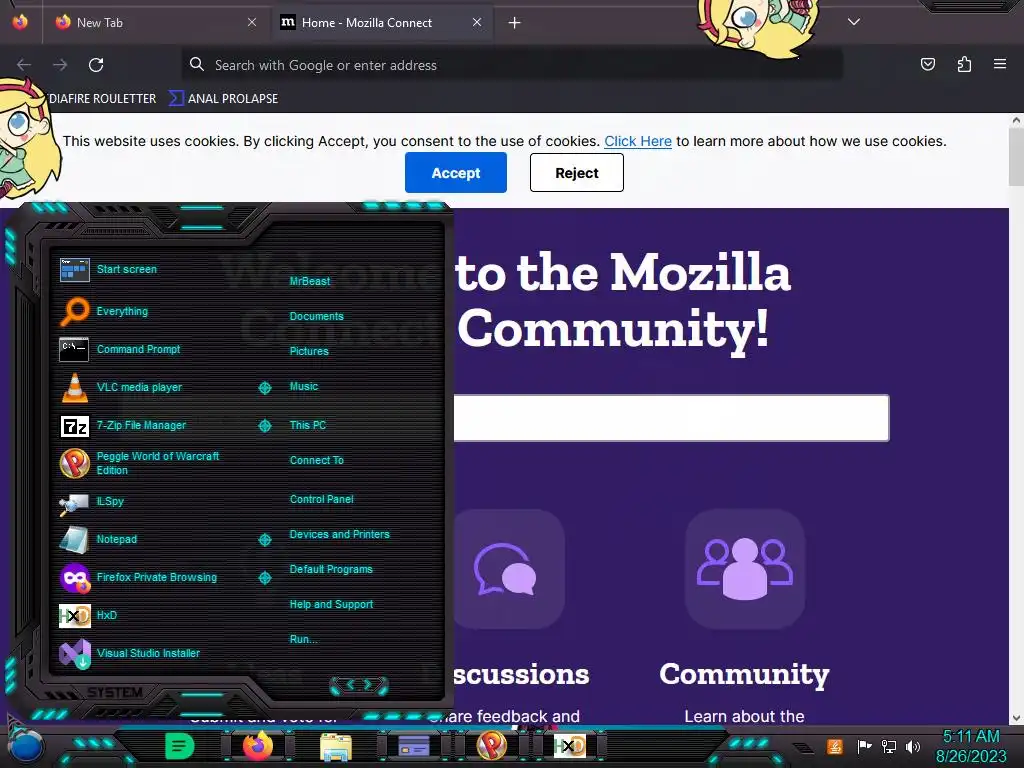
Task: Open Visual Studio Installer icon
Action: click(x=74, y=654)
